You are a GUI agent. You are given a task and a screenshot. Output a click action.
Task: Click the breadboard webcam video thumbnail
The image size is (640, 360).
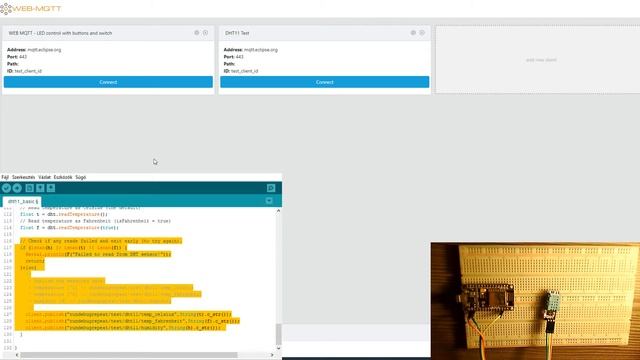(535, 301)
